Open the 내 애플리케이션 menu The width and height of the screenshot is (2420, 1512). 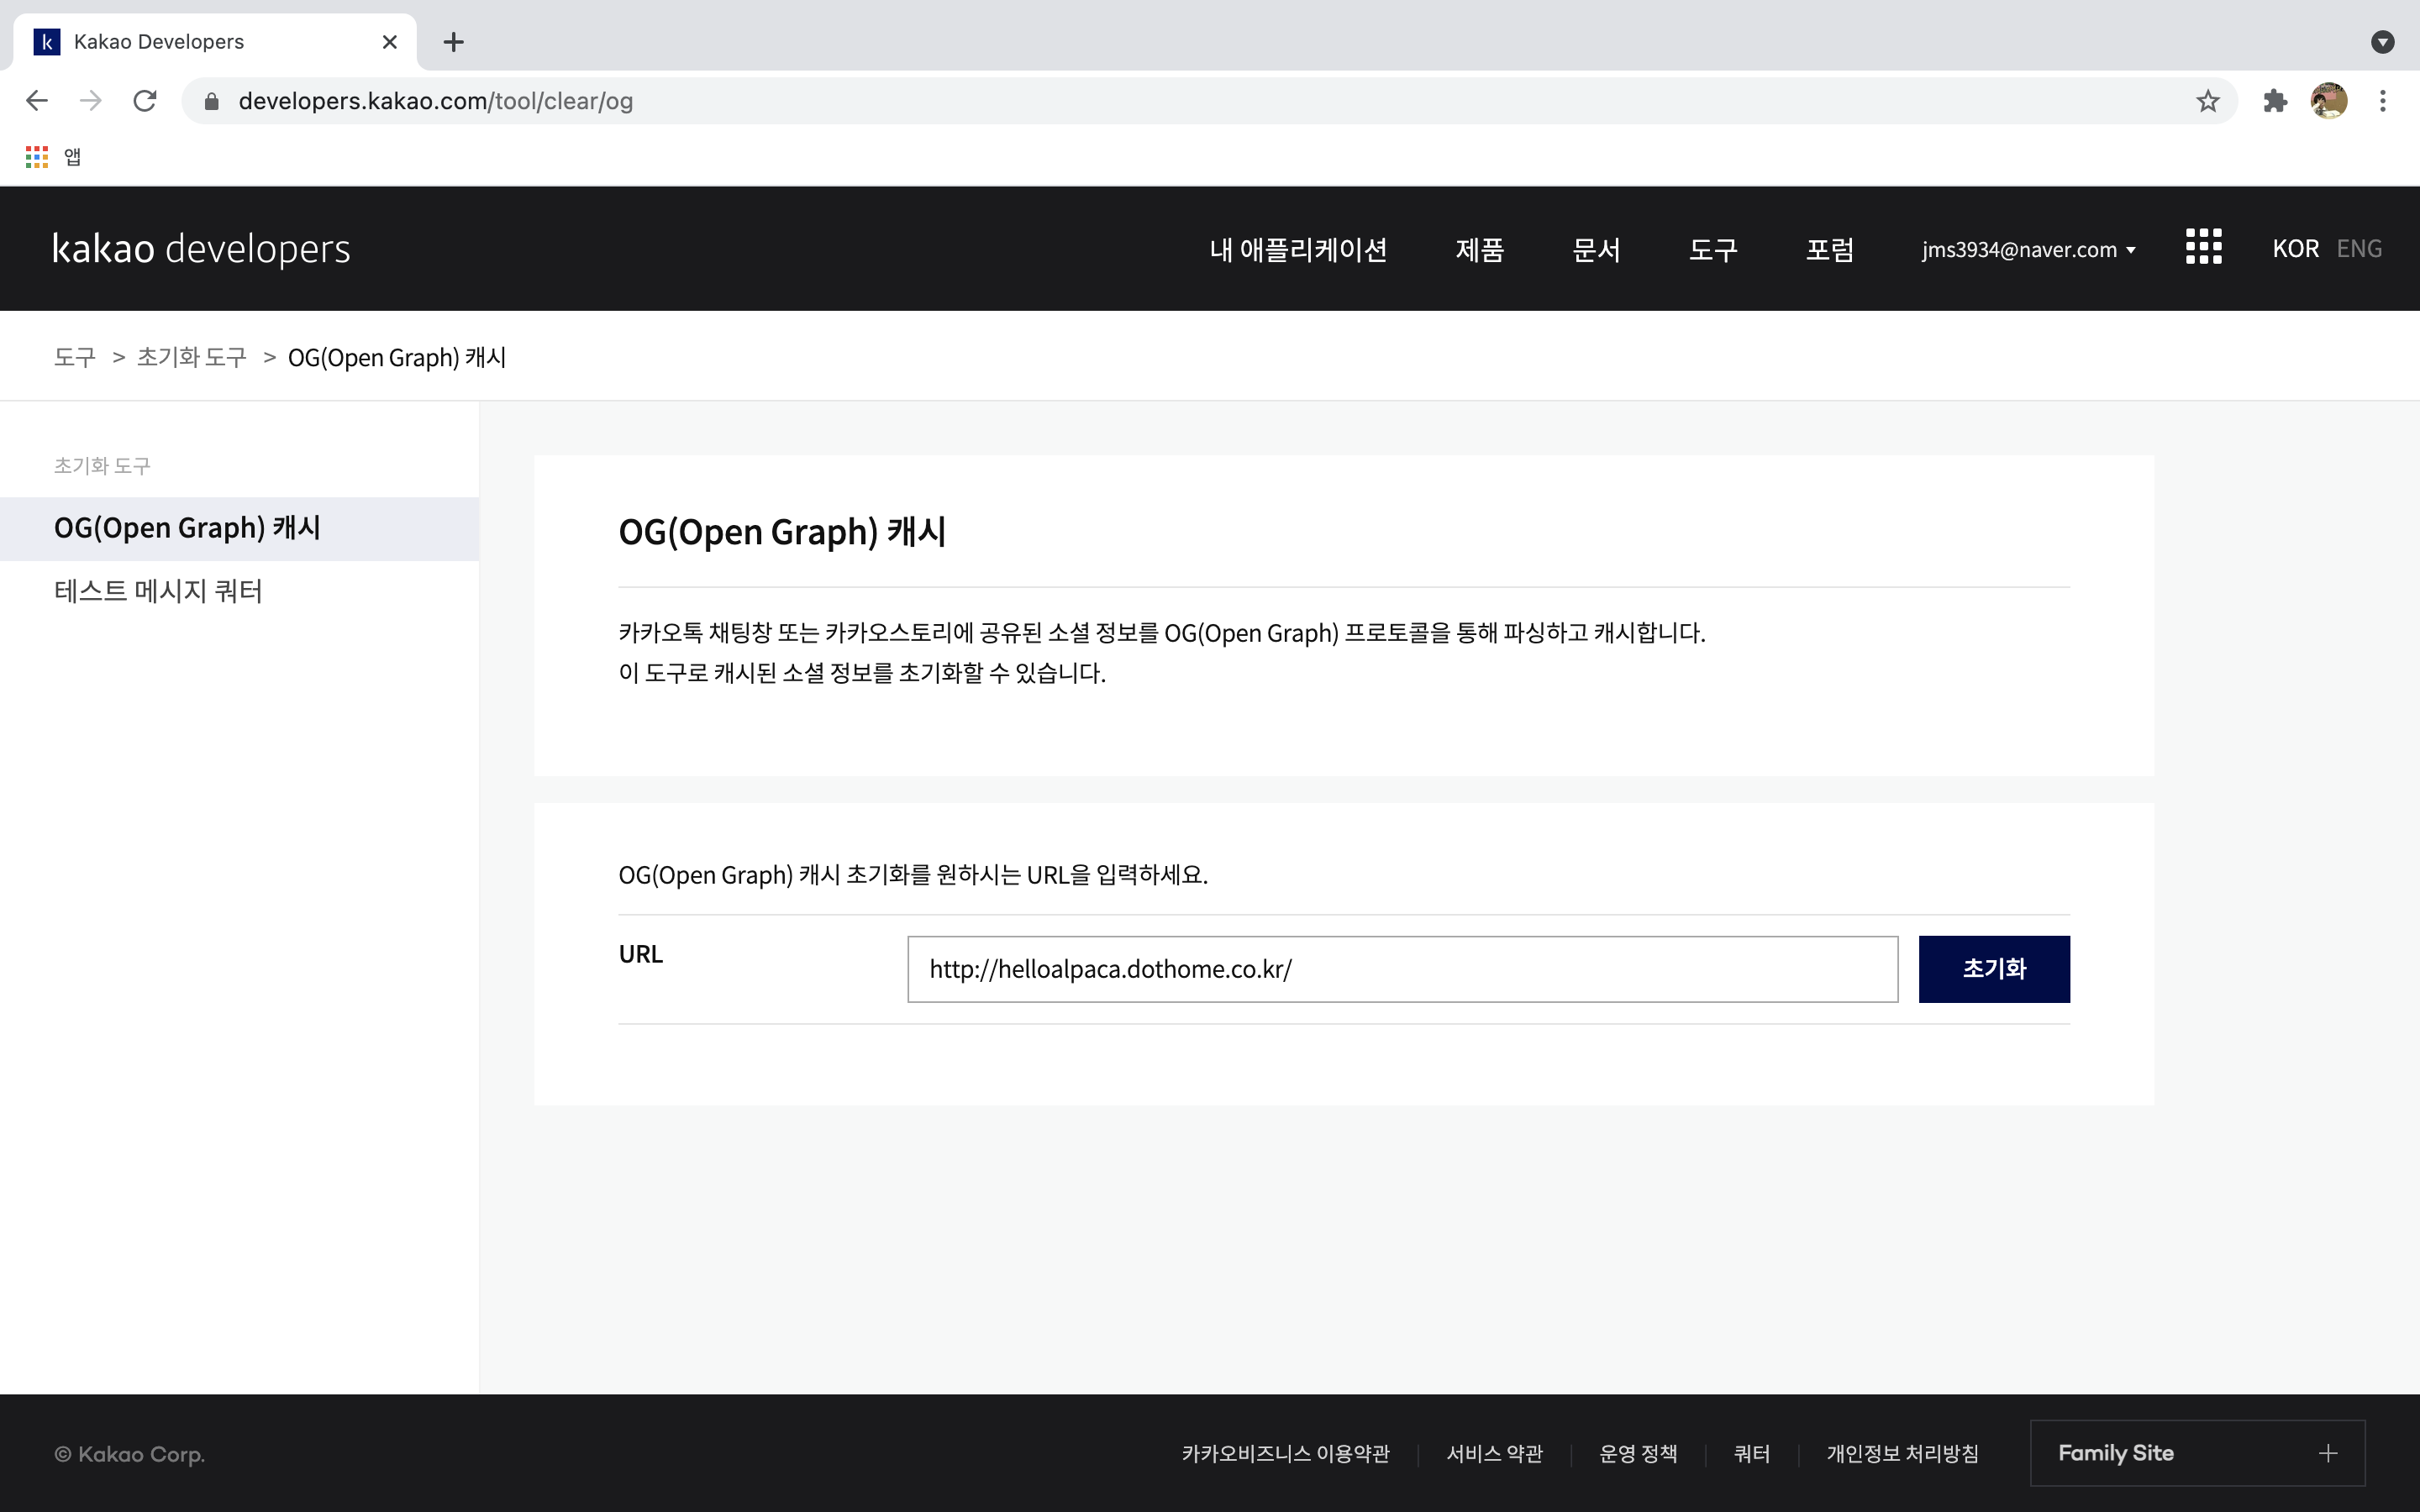pos(1297,250)
